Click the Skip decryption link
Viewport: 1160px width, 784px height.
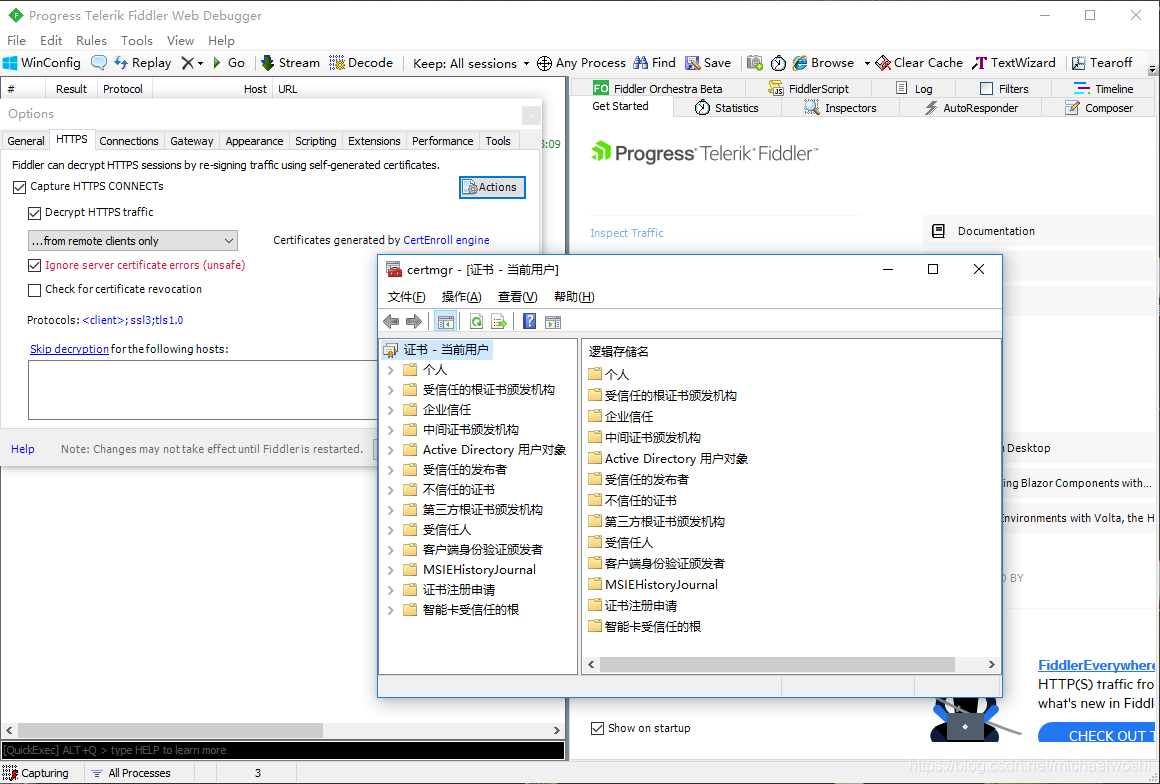pos(70,349)
